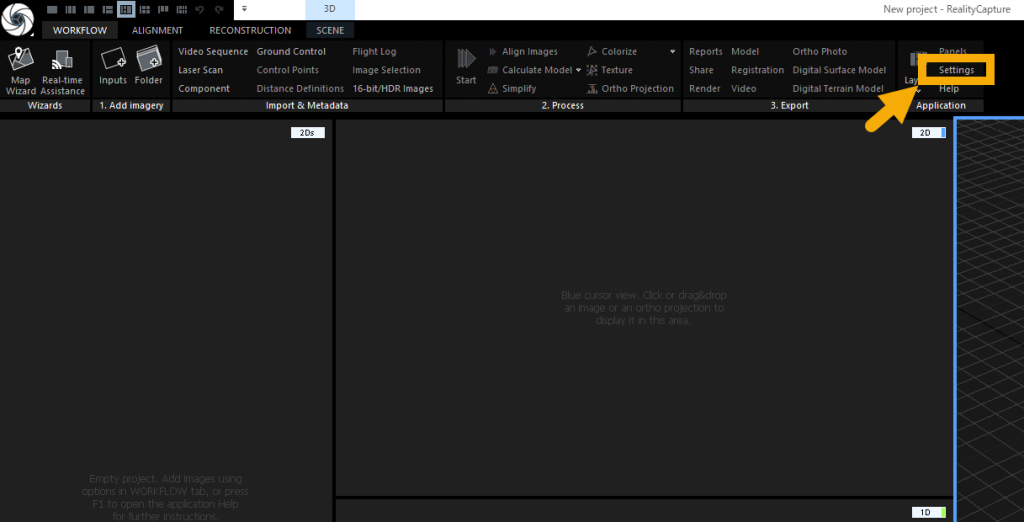Click Ortho Projection in Process group
1024x522 pixels.
coord(637,89)
